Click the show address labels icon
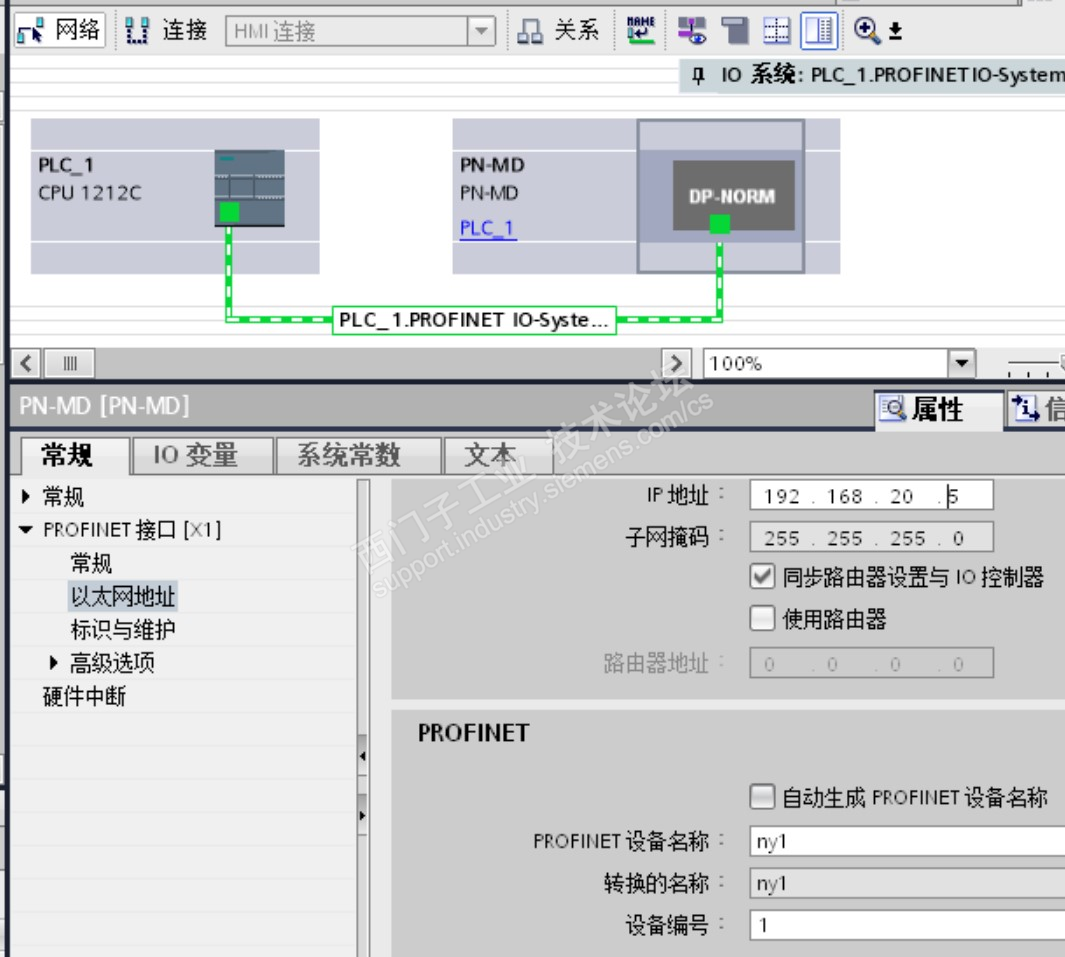The image size is (1065, 957). click(692, 31)
